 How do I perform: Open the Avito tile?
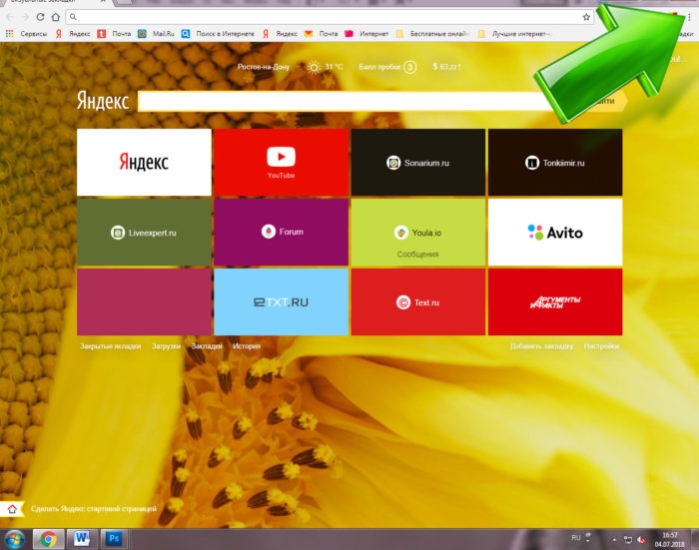(x=555, y=232)
